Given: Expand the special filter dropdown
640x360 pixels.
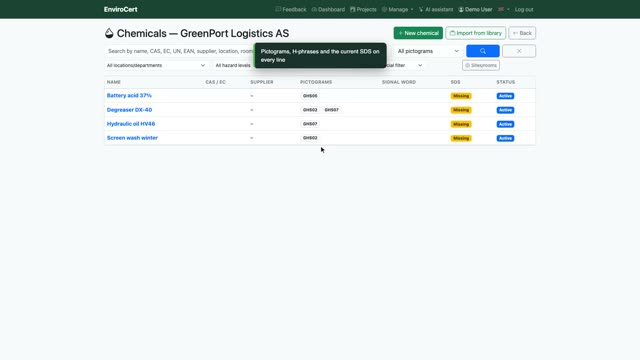Looking at the screenshot, I should pos(404,65).
